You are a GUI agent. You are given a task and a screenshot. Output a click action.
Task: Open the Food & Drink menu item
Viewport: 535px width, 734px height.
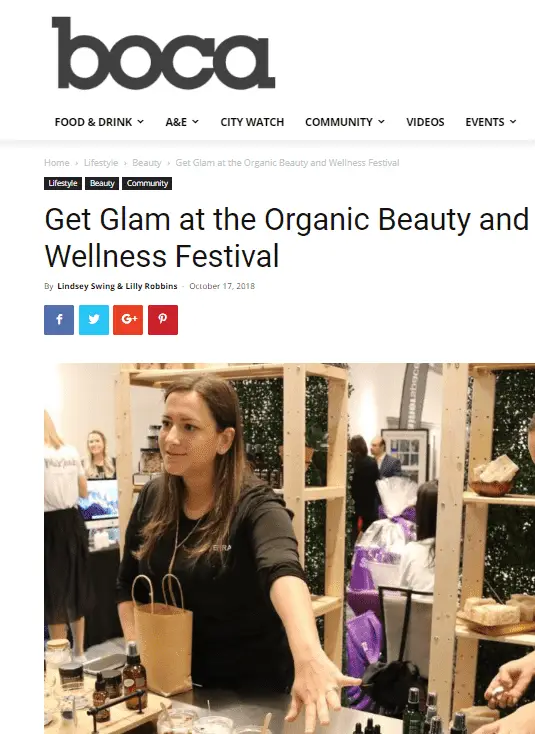point(93,122)
